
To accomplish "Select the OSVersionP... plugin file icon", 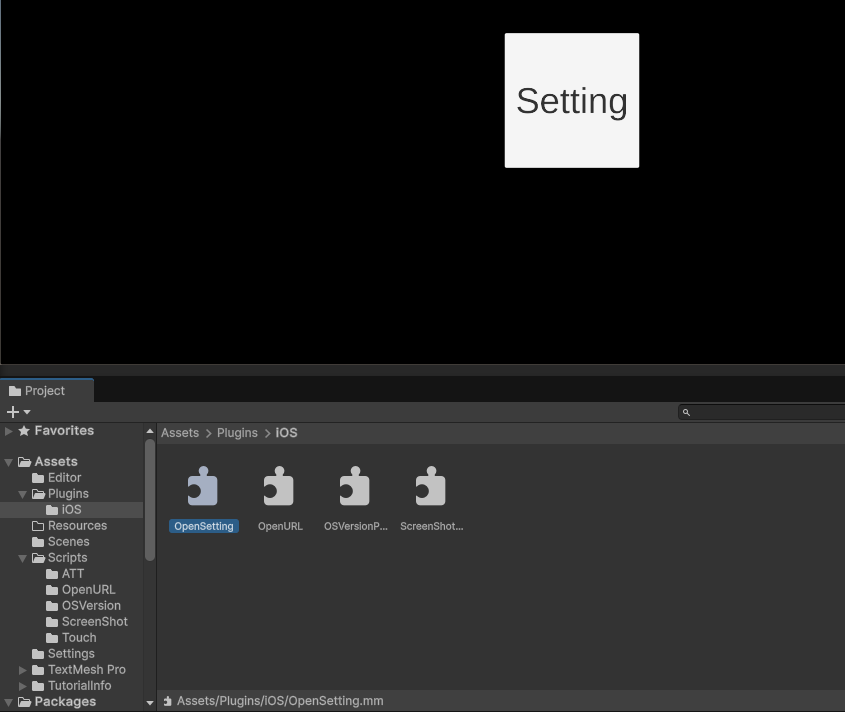I will (x=355, y=487).
